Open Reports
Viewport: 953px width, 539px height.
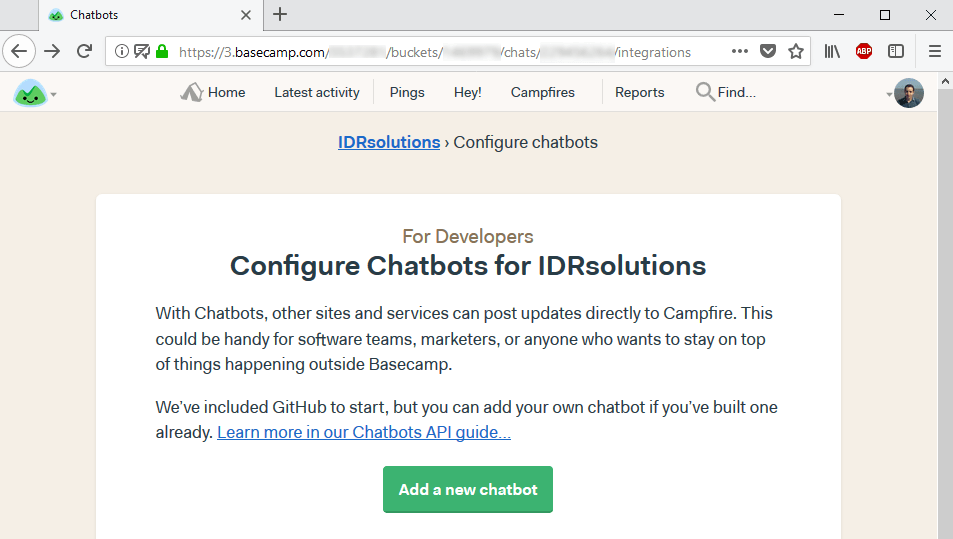(639, 92)
